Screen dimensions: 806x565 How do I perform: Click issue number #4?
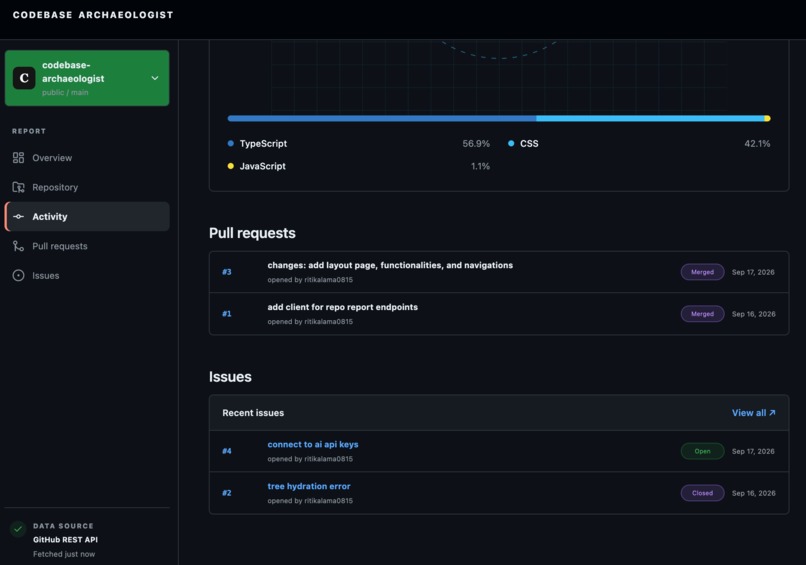[227, 451]
